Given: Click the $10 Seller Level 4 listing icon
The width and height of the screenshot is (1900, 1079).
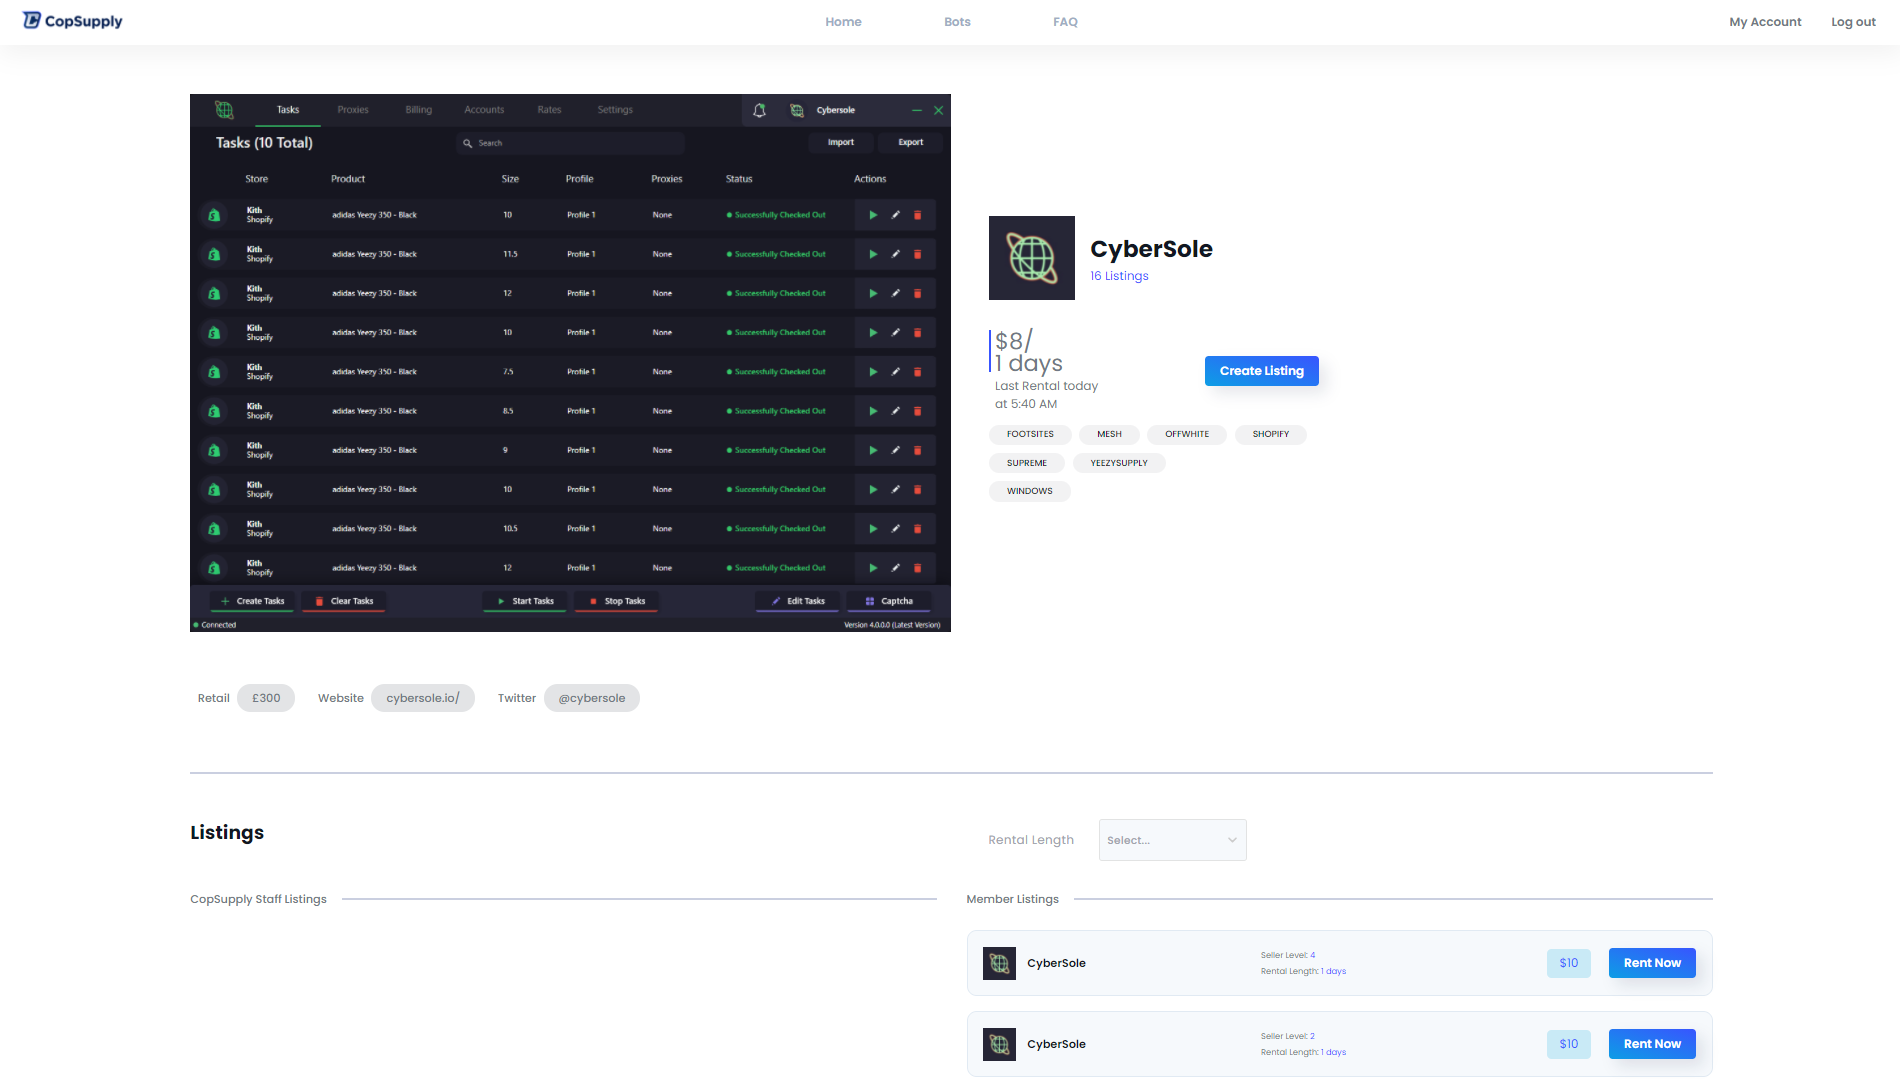Looking at the screenshot, I should [999, 963].
